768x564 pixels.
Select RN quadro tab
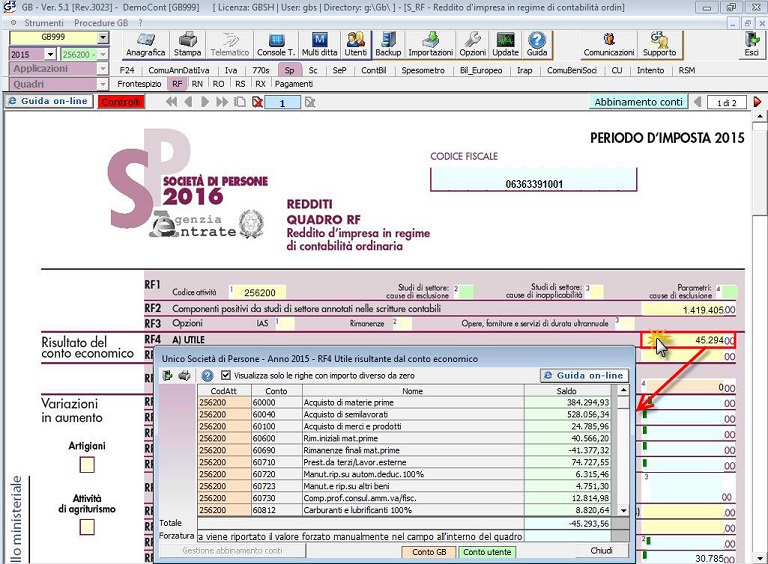tap(197, 84)
